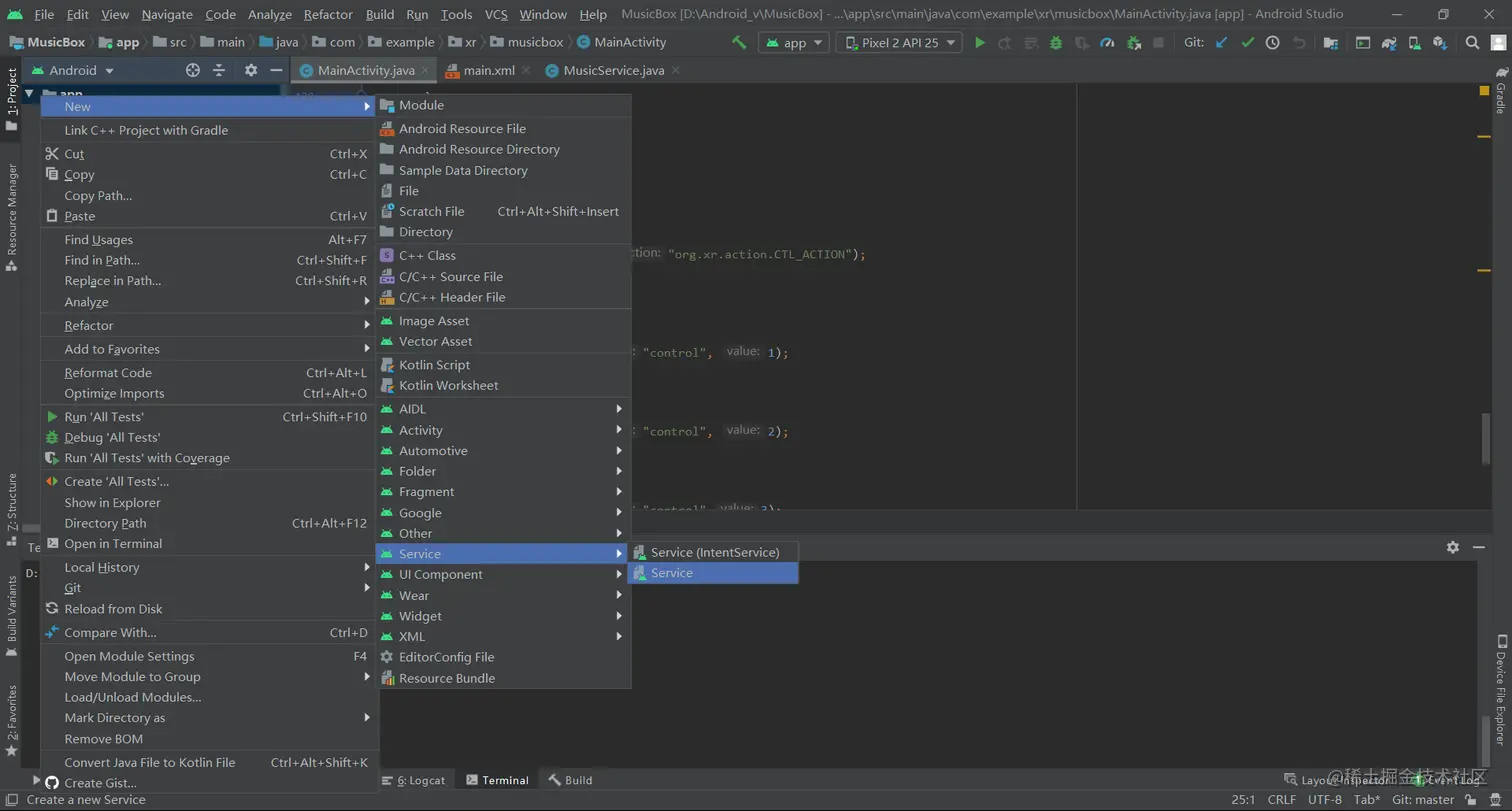This screenshot has height=811, width=1512.
Task: Commit changes using the Git checkmark icon
Action: (1247, 43)
